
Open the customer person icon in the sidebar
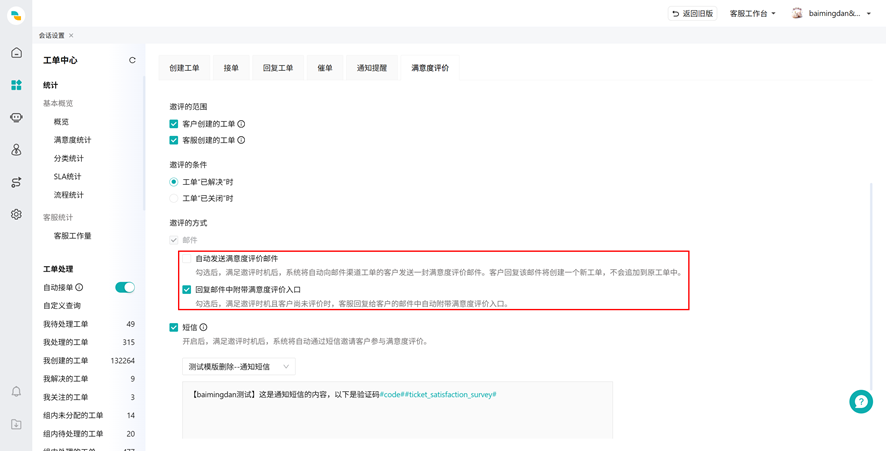click(x=16, y=150)
